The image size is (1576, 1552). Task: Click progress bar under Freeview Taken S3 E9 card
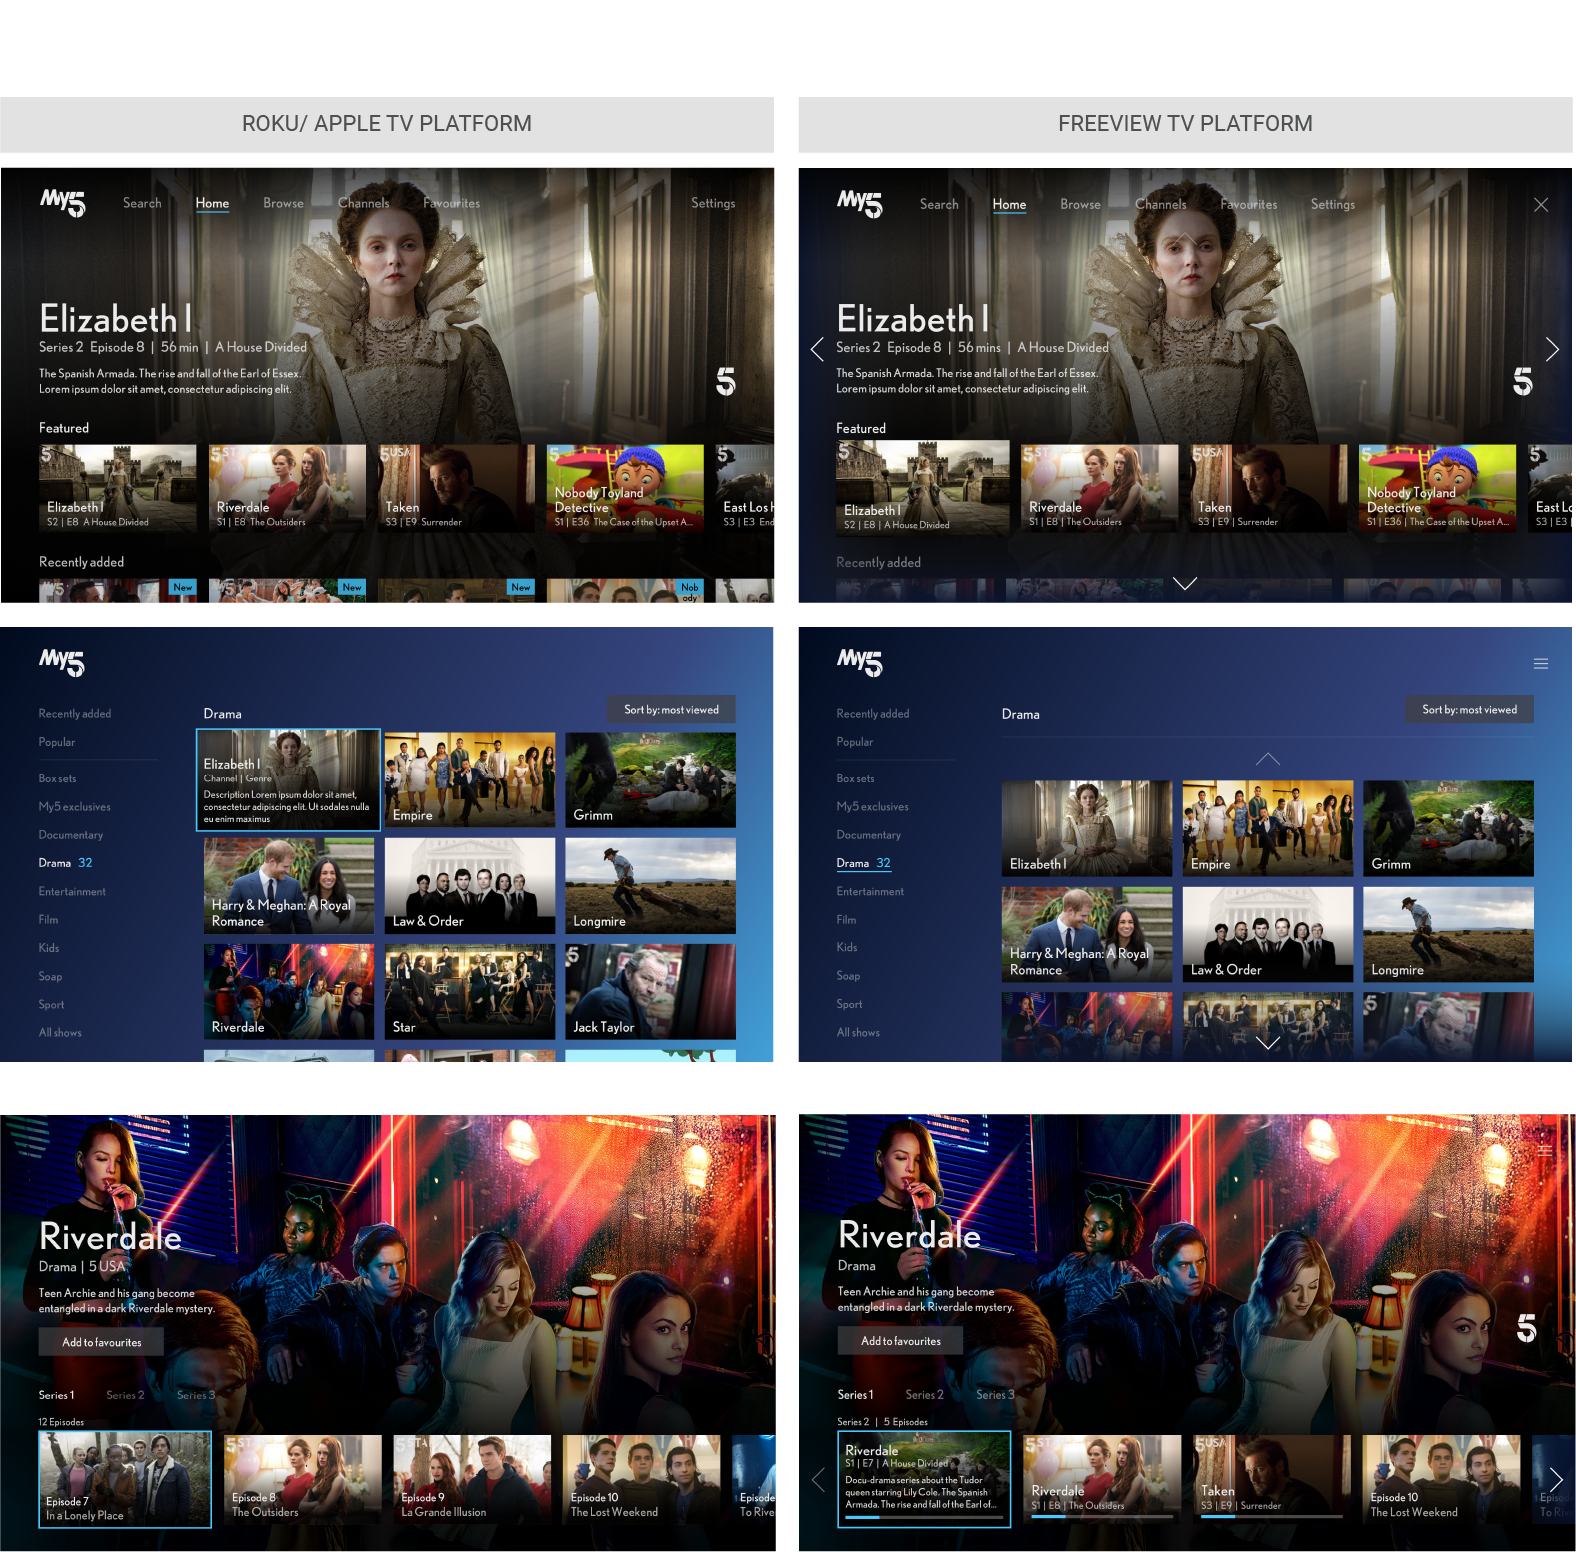[x=1271, y=1517]
